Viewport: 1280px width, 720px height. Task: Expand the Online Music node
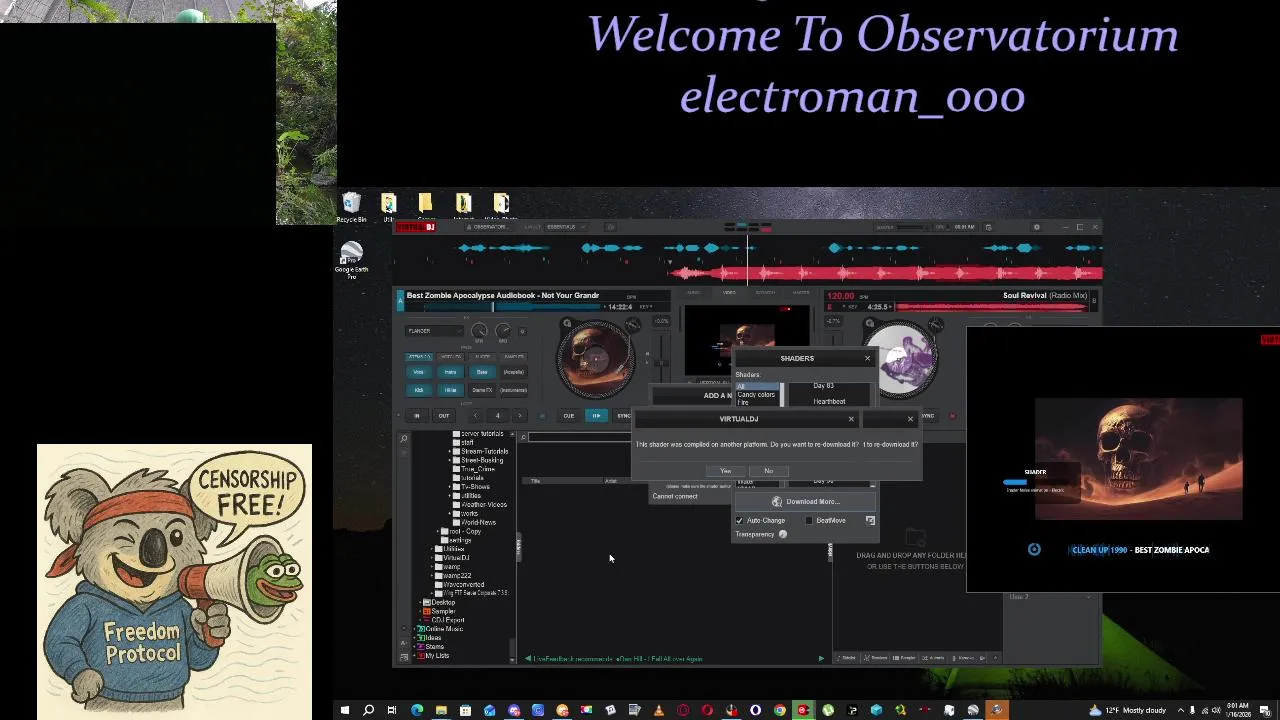[x=416, y=629]
